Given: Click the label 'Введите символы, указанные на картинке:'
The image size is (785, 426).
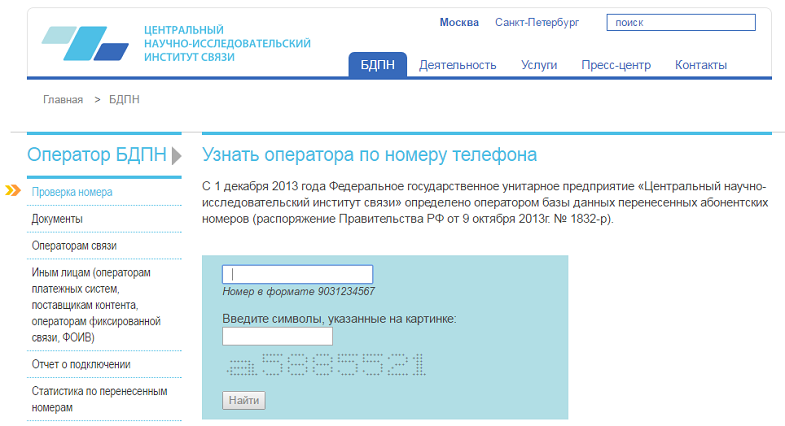Looking at the screenshot, I should coord(339,319).
